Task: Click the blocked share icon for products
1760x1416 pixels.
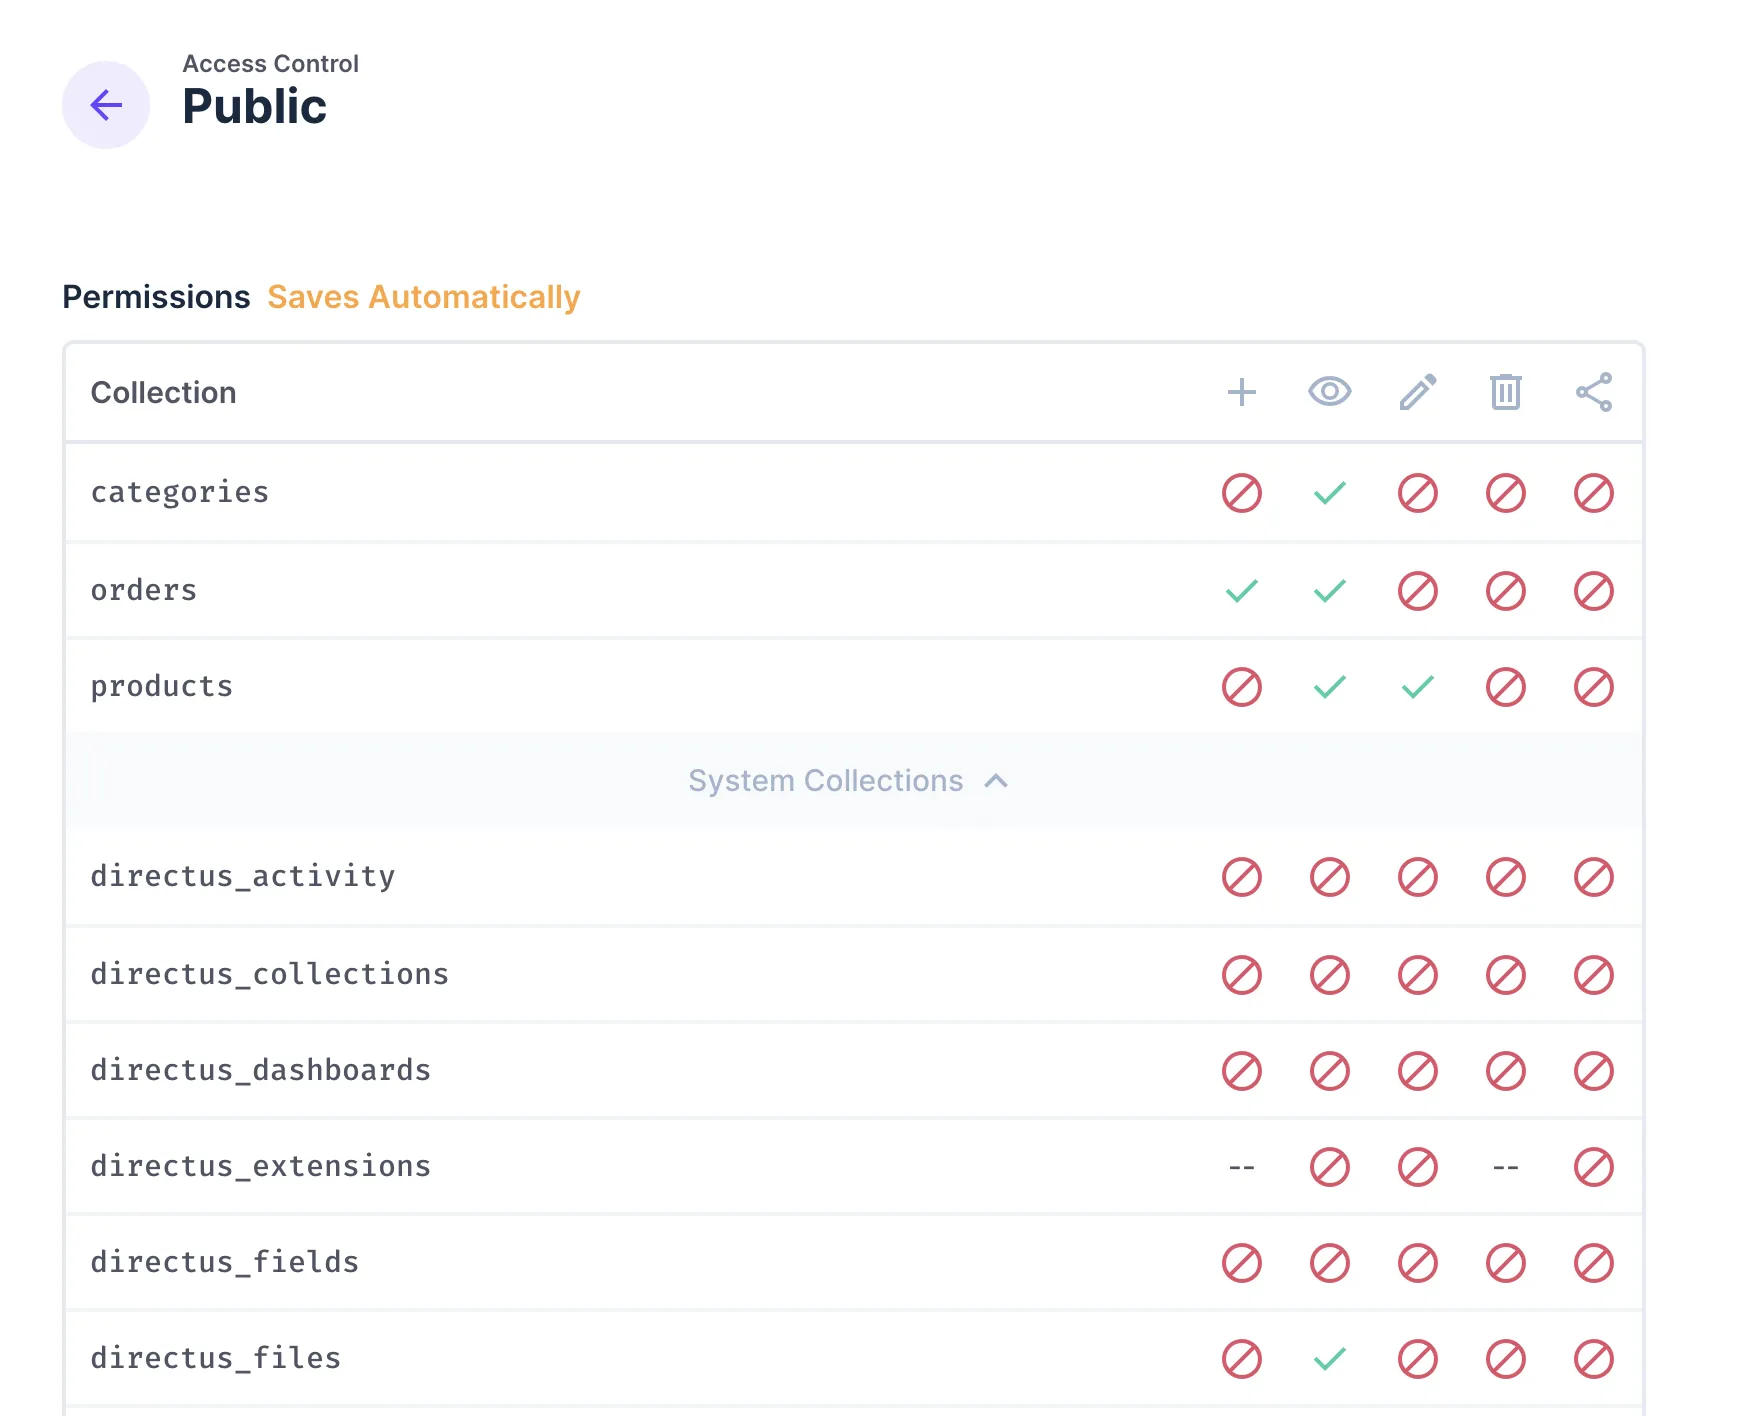Action: pos(1593,687)
